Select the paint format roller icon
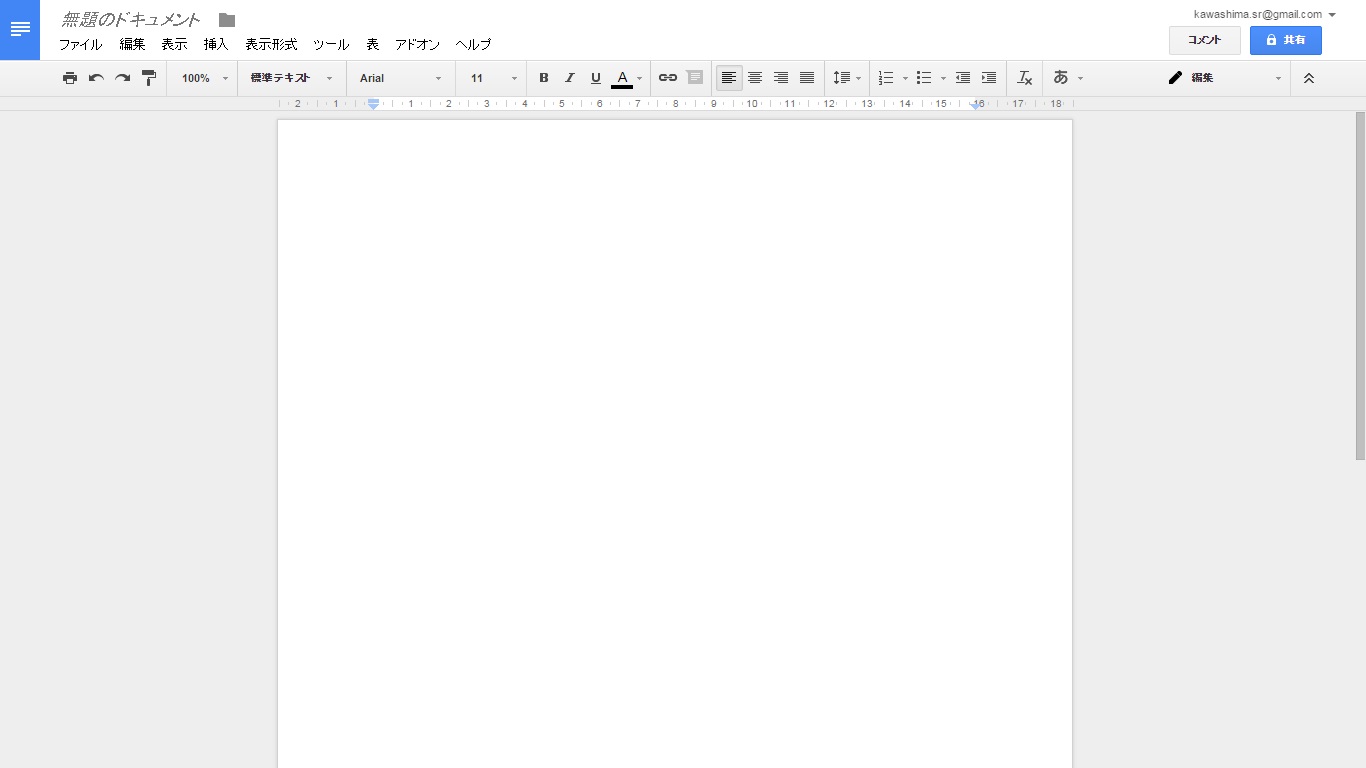 point(149,78)
